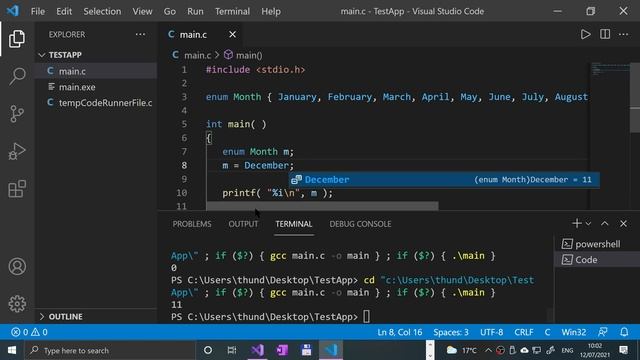
Task: Switch to the DEBUG CONSOLE tab
Action: tap(360, 224)
